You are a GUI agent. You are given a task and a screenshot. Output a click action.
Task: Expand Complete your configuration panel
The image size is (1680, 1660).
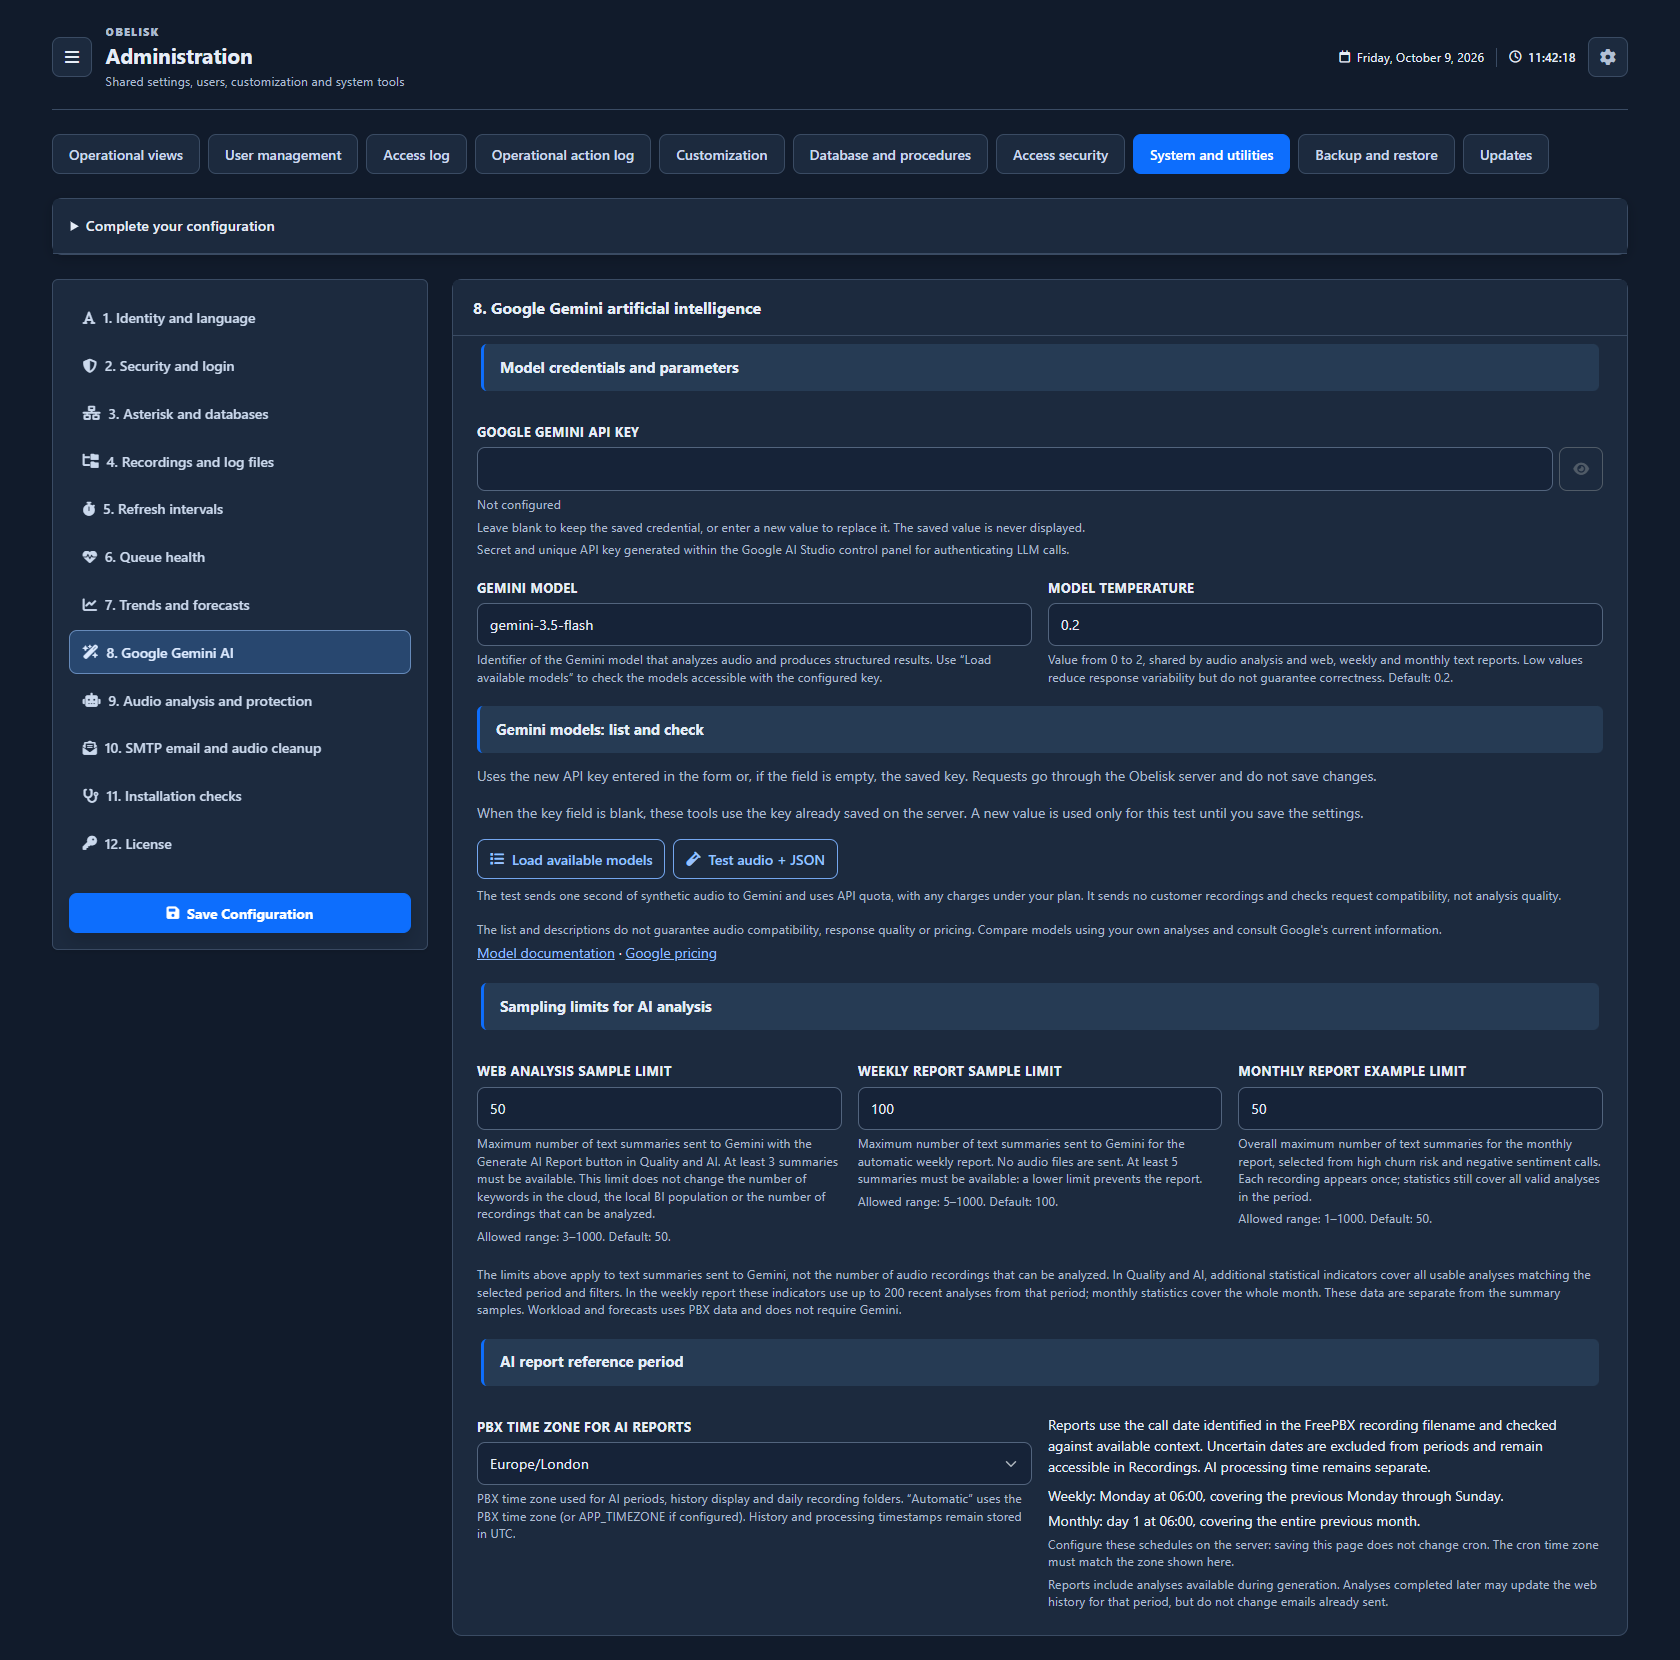840,226
